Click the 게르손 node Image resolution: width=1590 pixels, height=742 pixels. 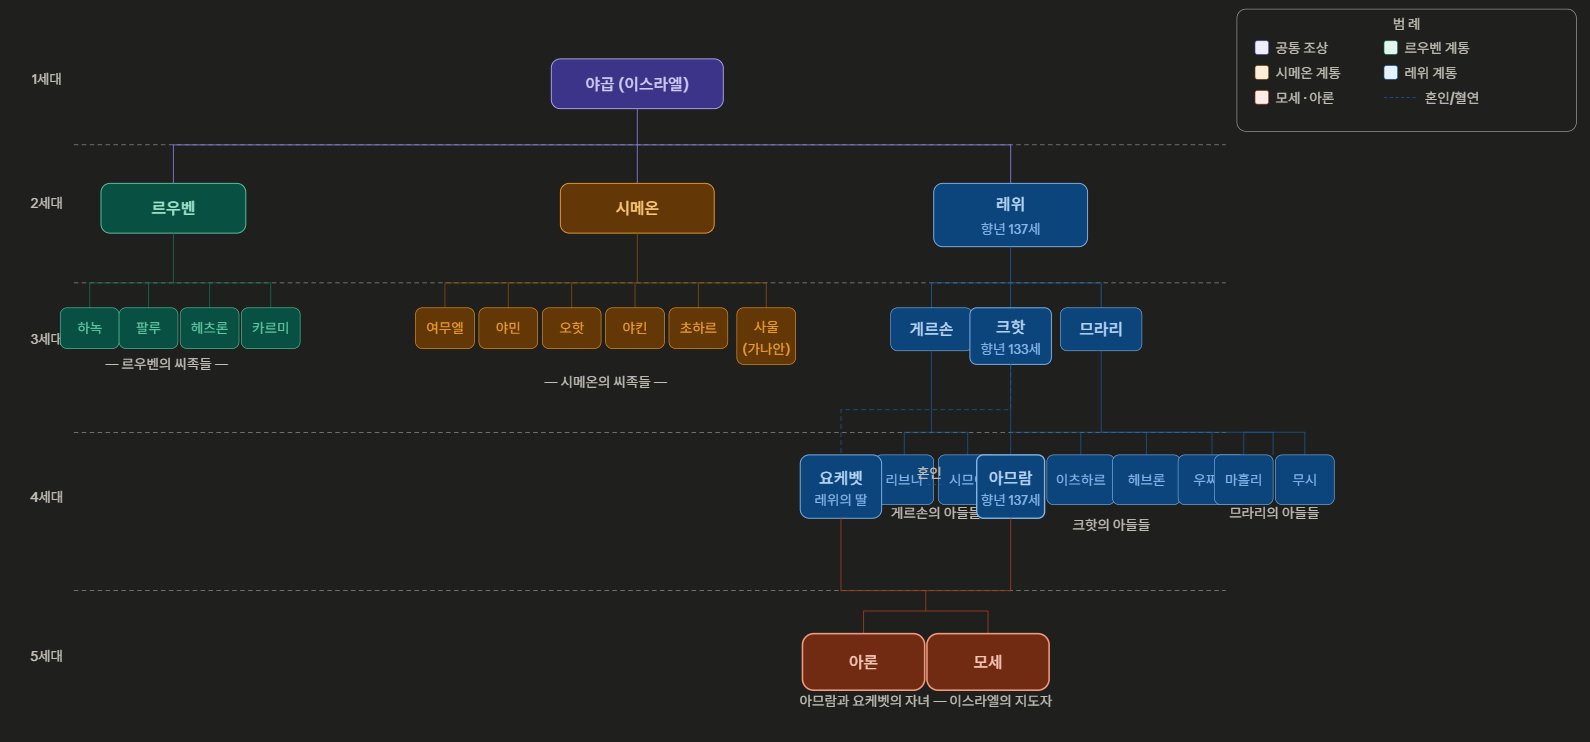tap(929, 329)
